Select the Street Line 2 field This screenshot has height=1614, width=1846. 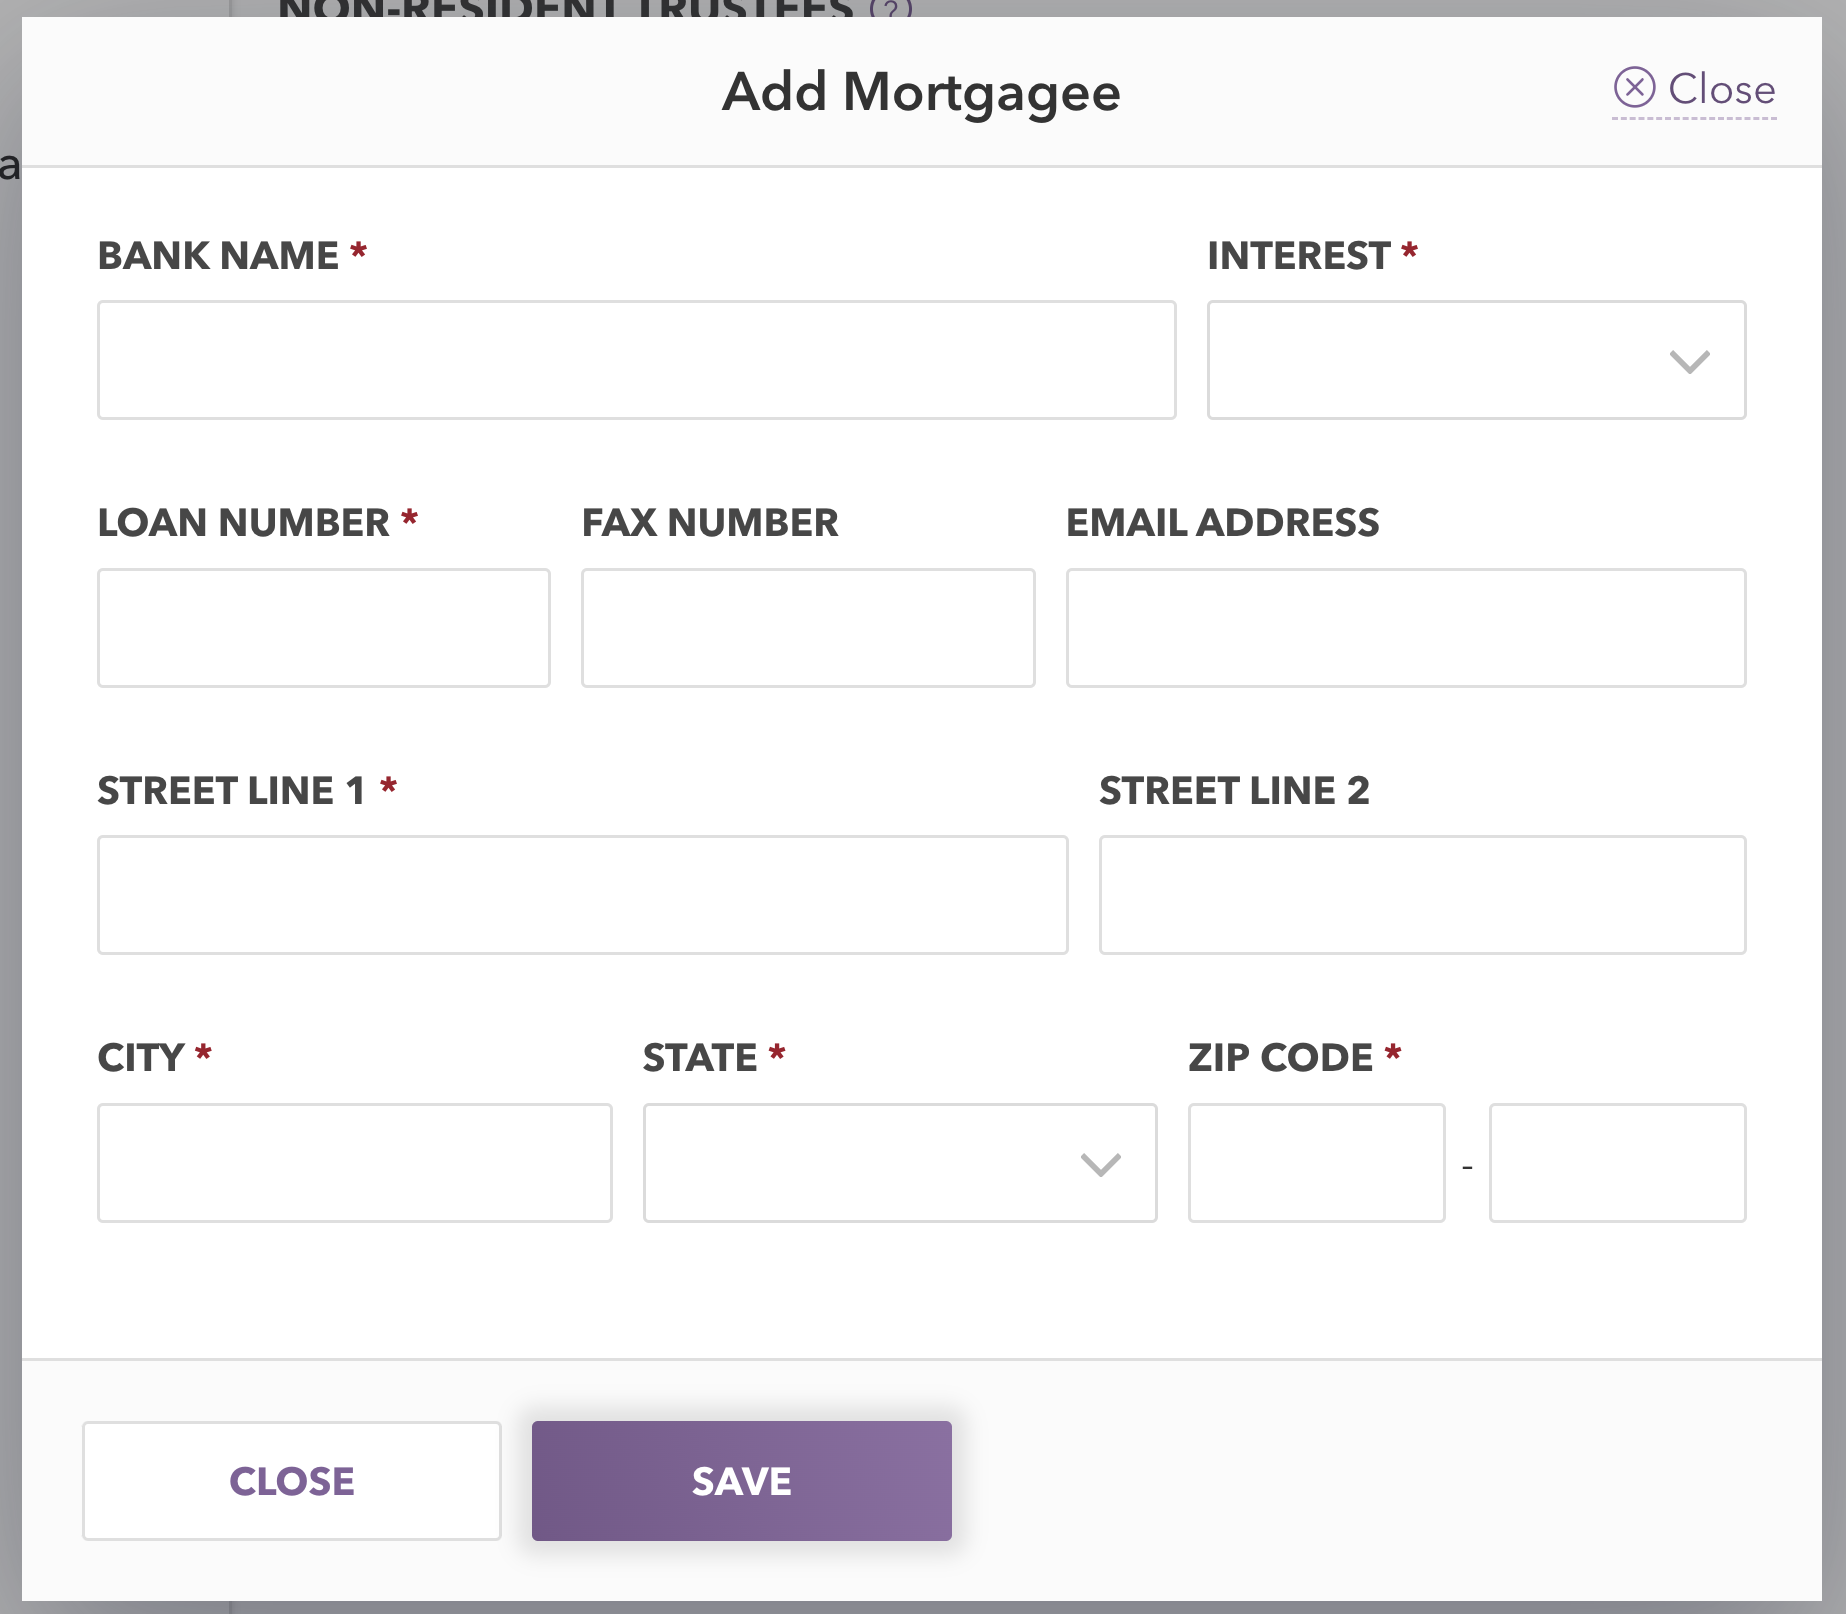(x=1422, y=895)
